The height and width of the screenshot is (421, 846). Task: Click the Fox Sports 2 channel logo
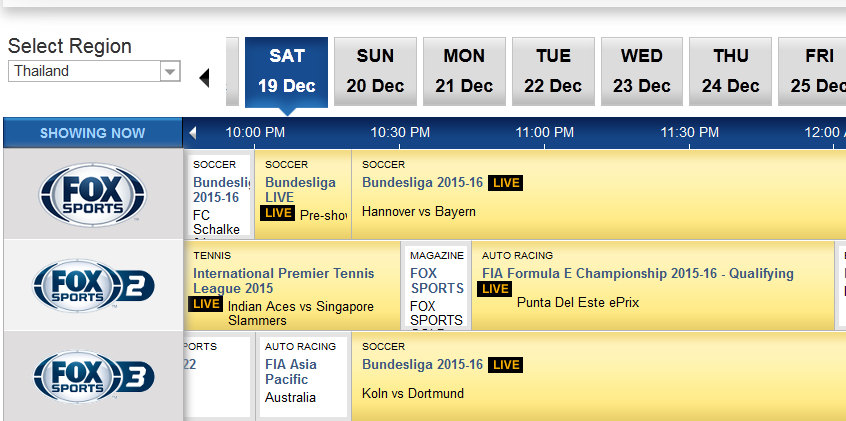click(92, 285)
